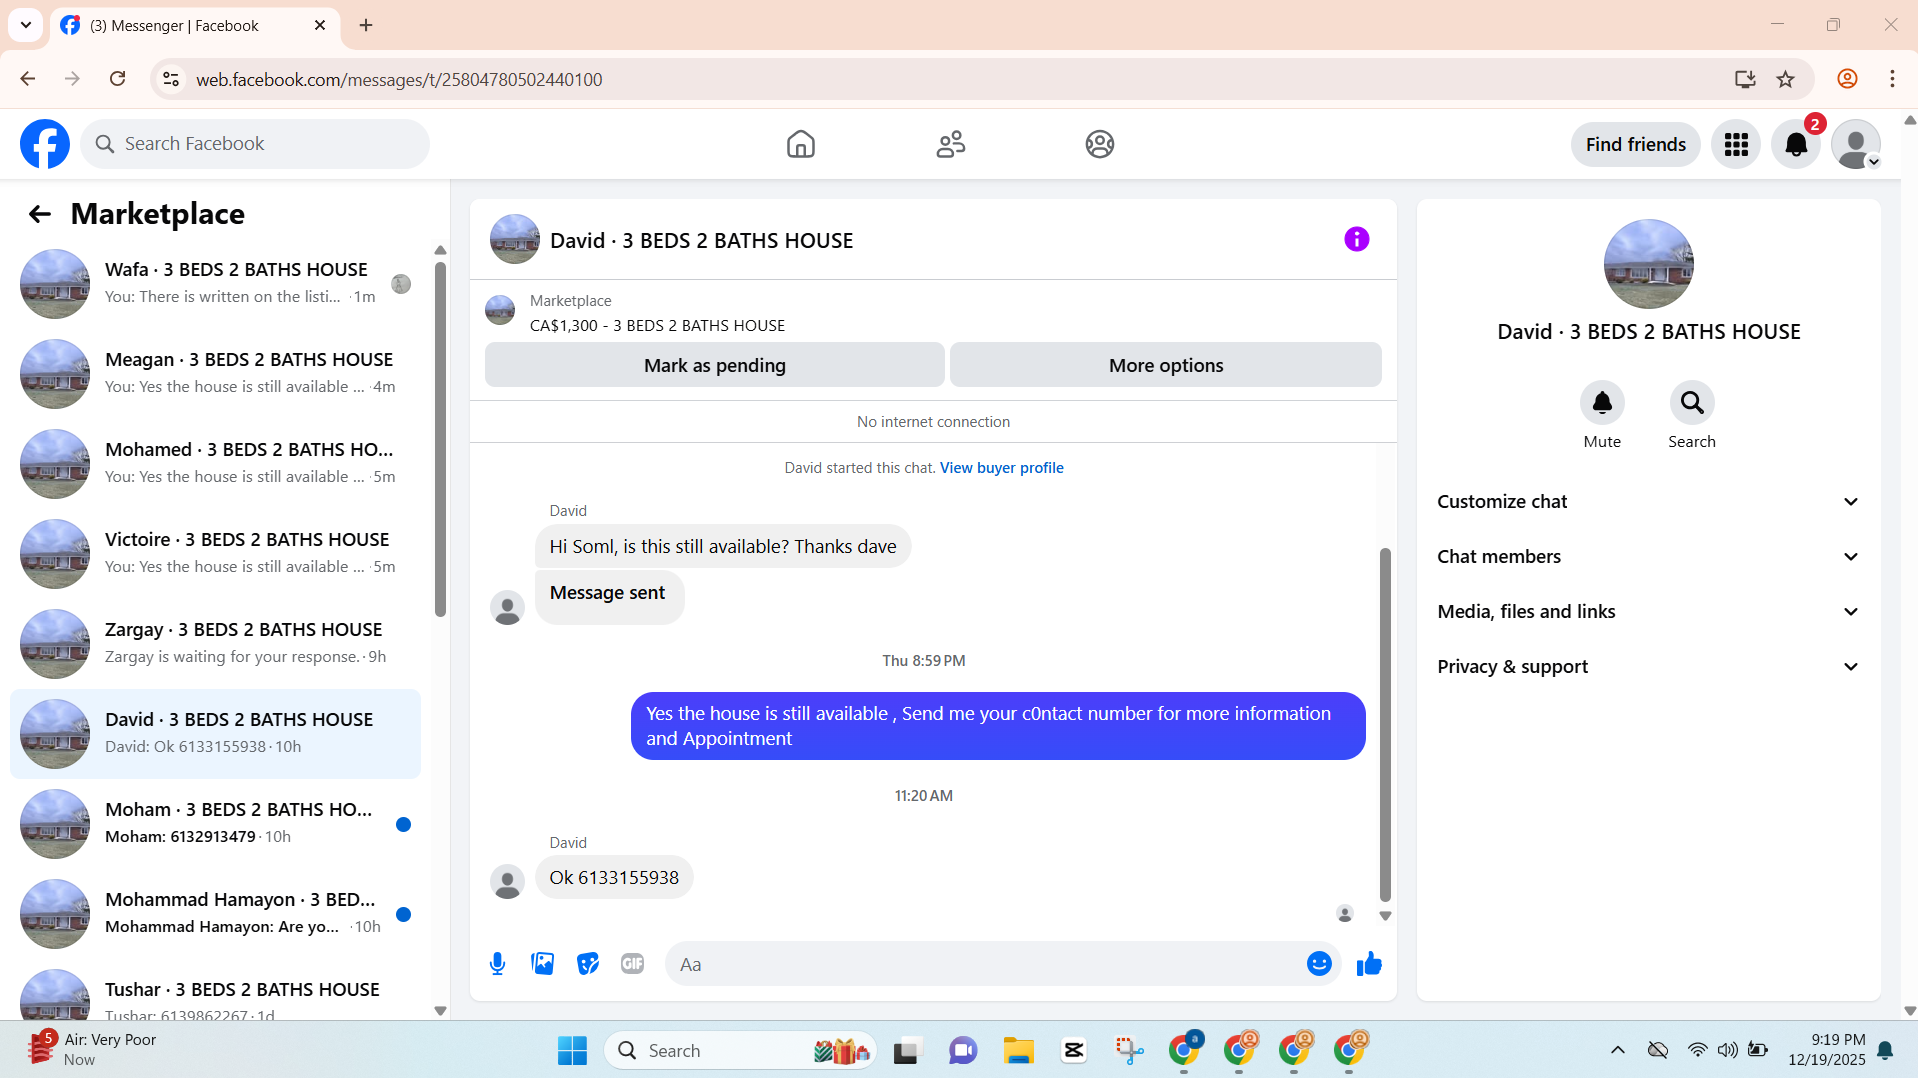
Task: Choose a sticker from sticker icon
Action: (x=588, y=964)
